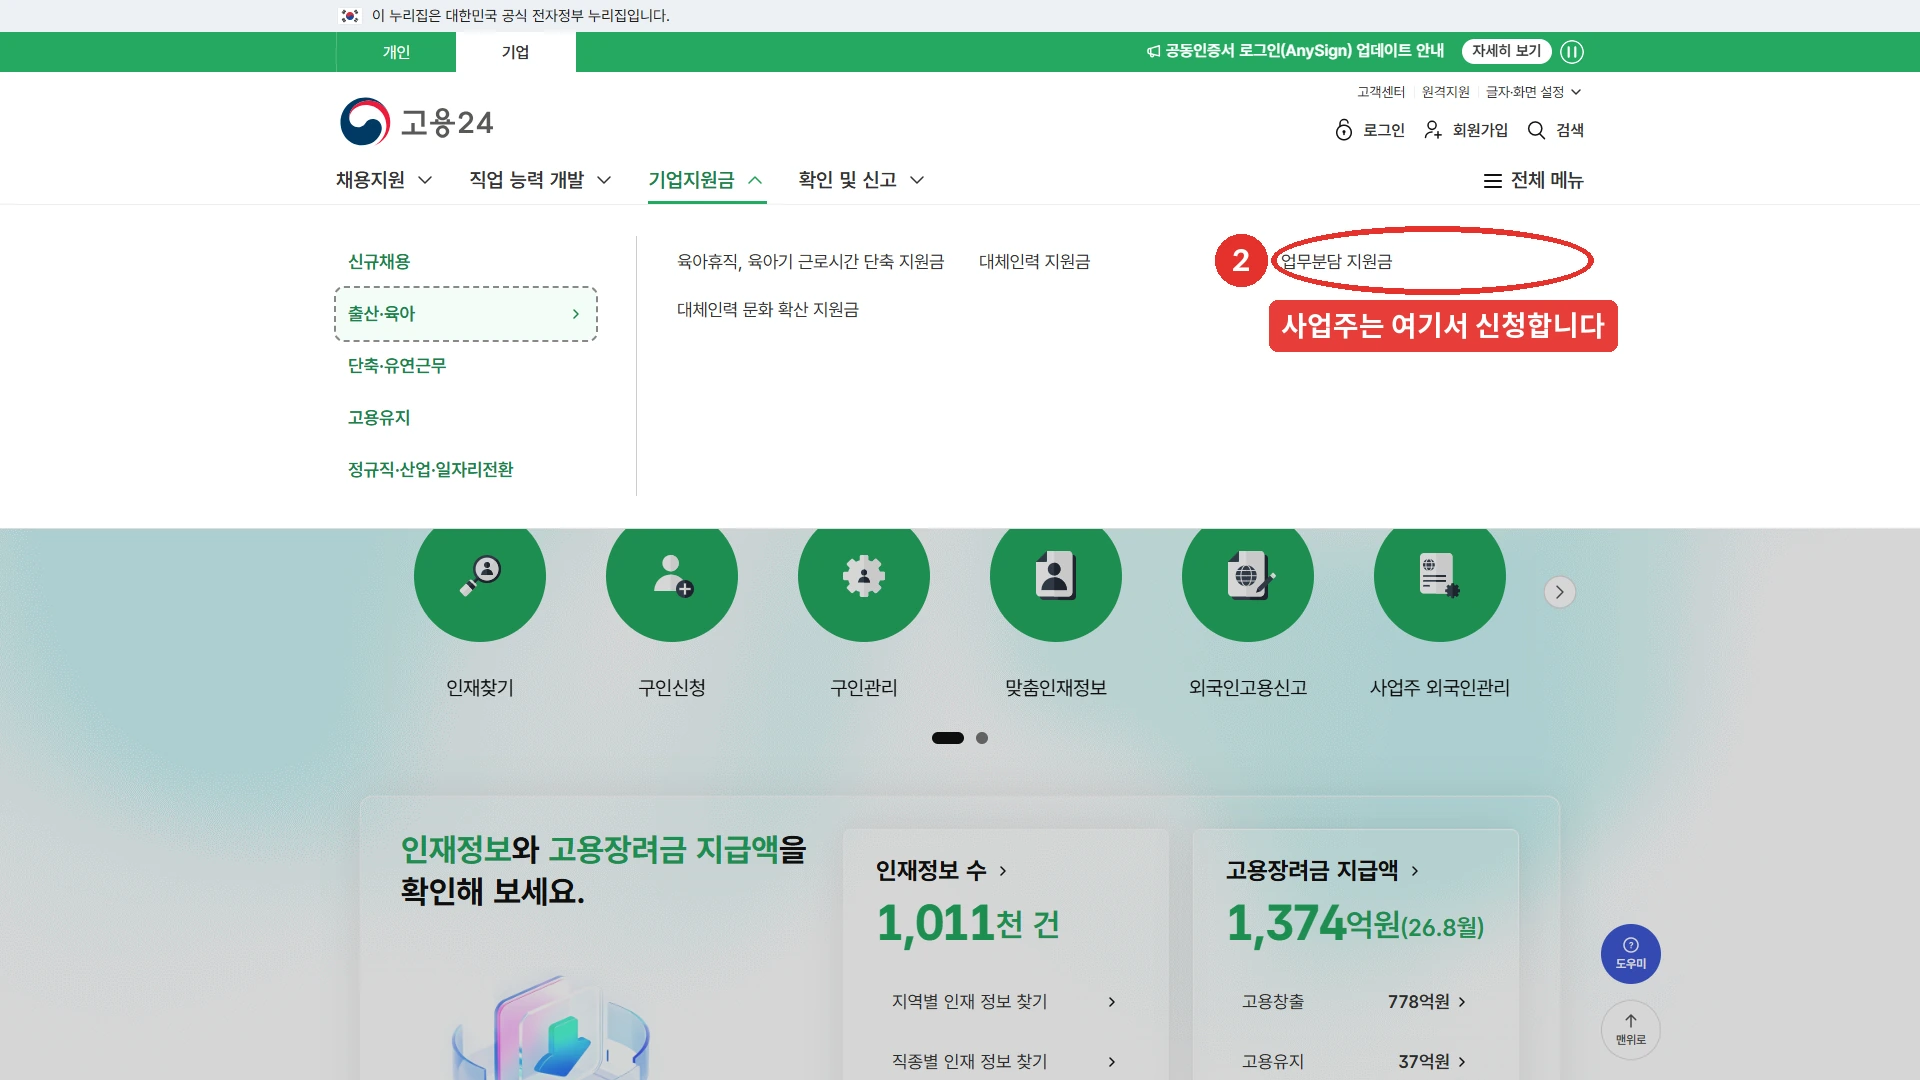This screenshot has height=1080, width=1920.
Task: Open 구인신청 green circle icon
Action: pyautogui.click(x=672, y=576)
